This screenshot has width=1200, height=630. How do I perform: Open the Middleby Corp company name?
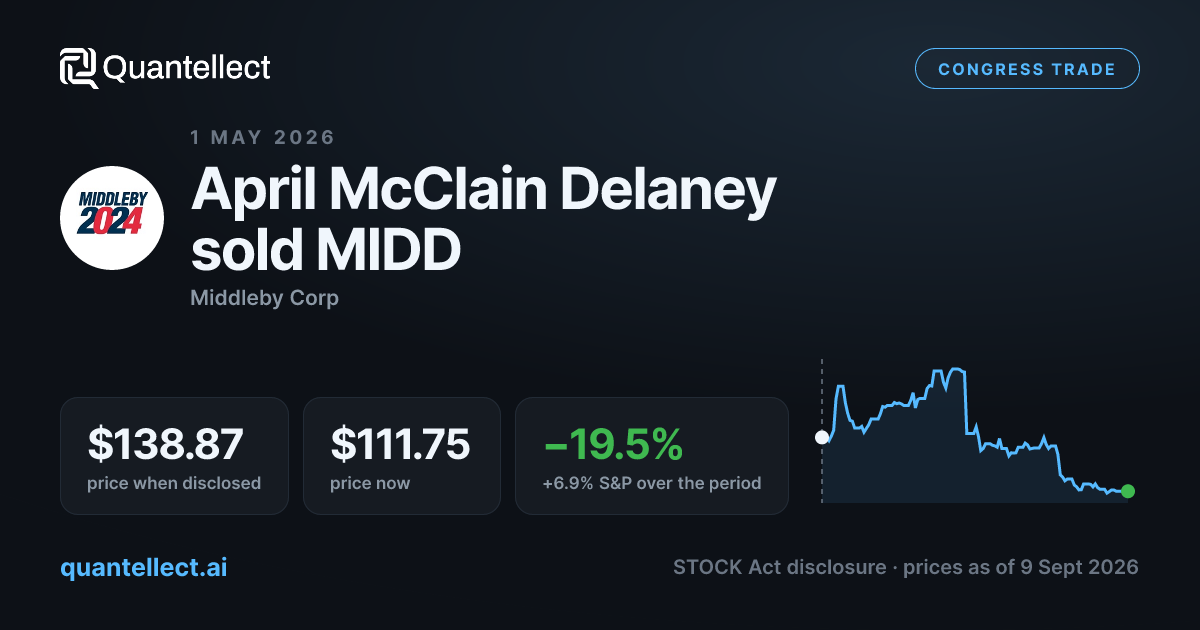pos(264,298)
